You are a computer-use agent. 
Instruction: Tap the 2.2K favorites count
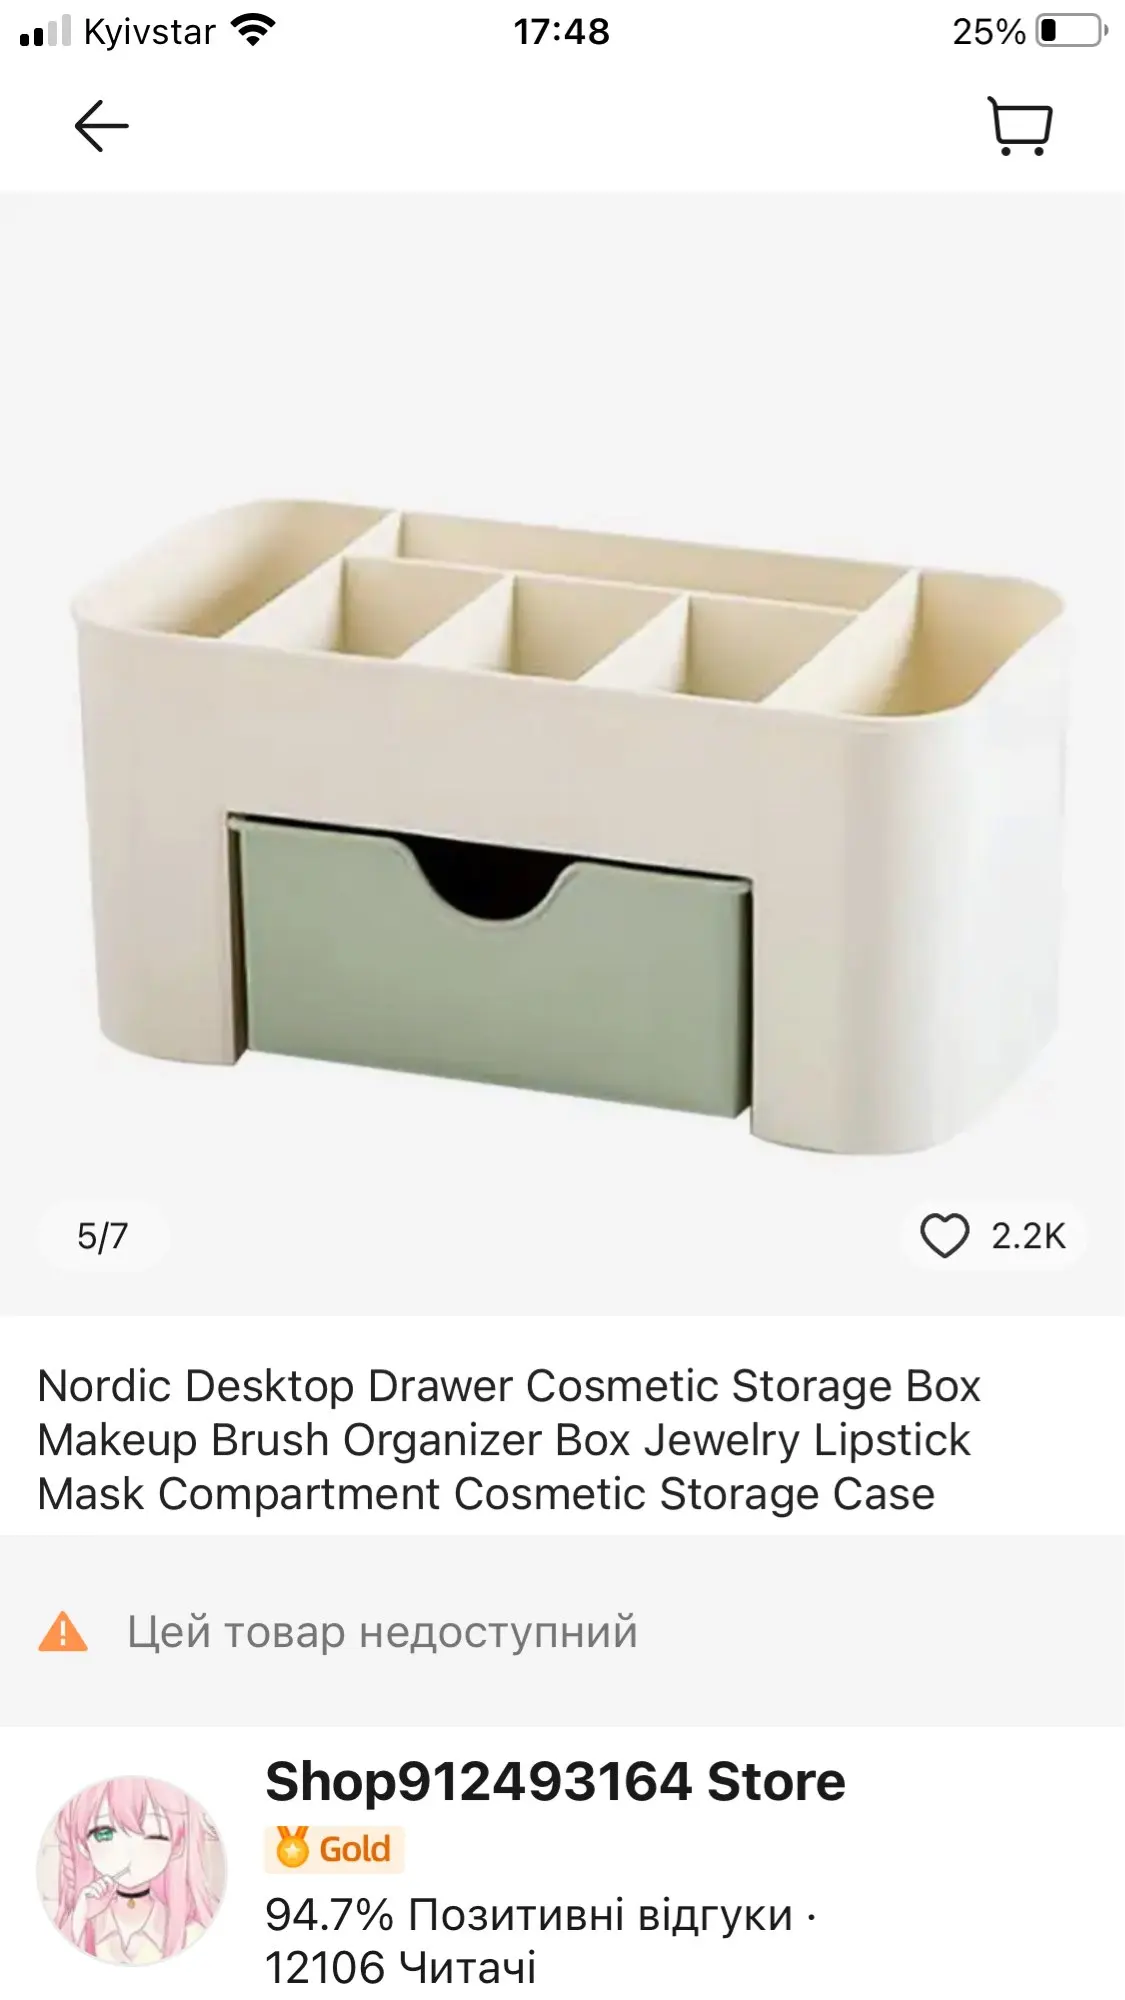tap(1028, 1236)
